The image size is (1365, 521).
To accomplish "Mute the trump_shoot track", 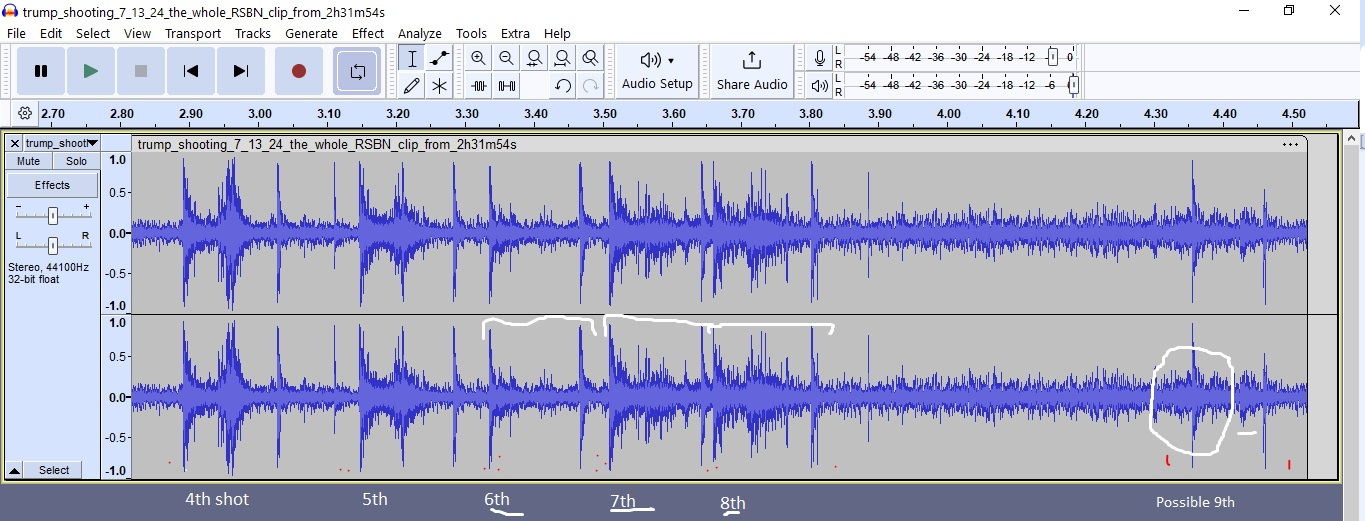I will tap(29, 161).
